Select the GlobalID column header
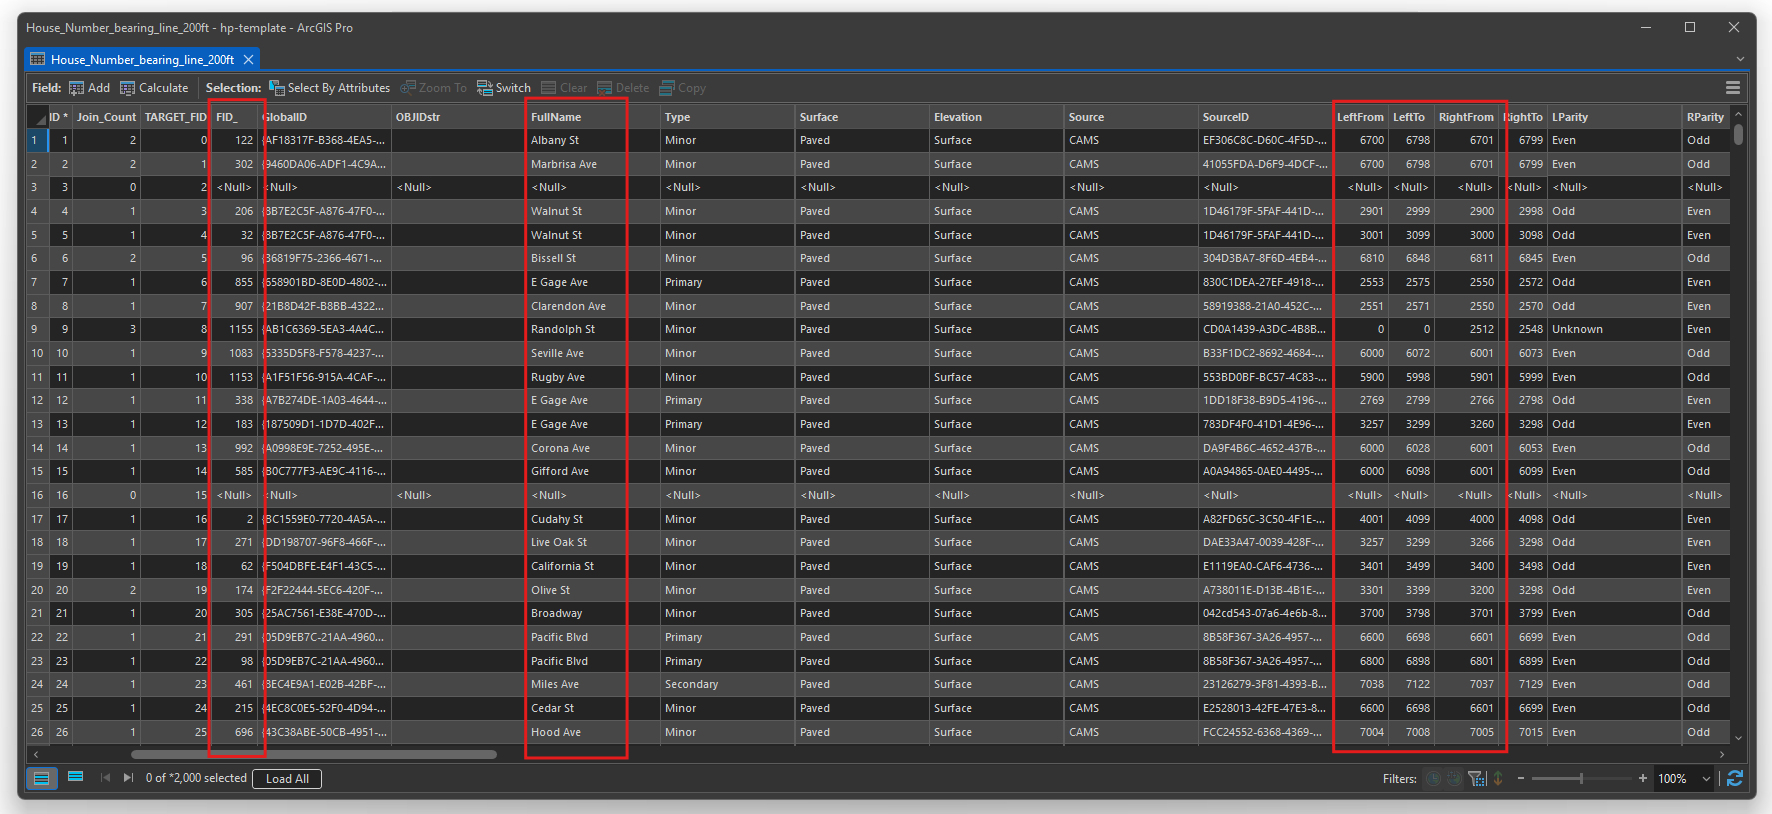 325,117
